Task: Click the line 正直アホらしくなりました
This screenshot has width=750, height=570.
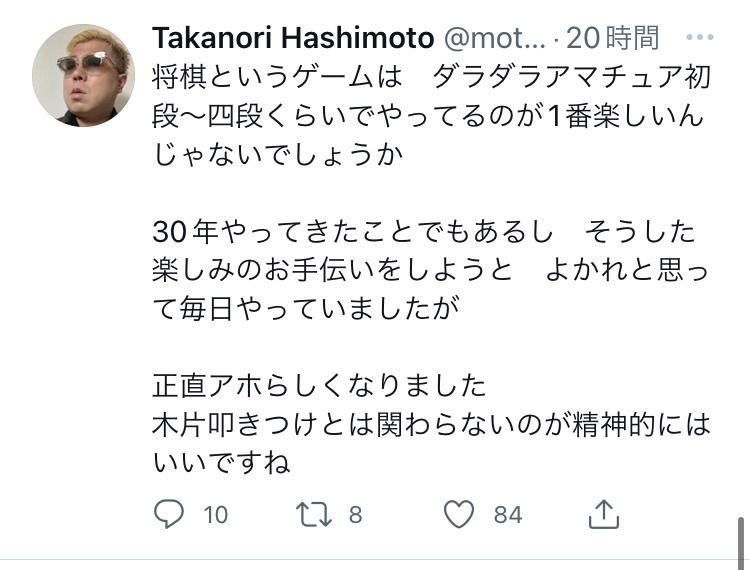Action: tap(319, 386)
